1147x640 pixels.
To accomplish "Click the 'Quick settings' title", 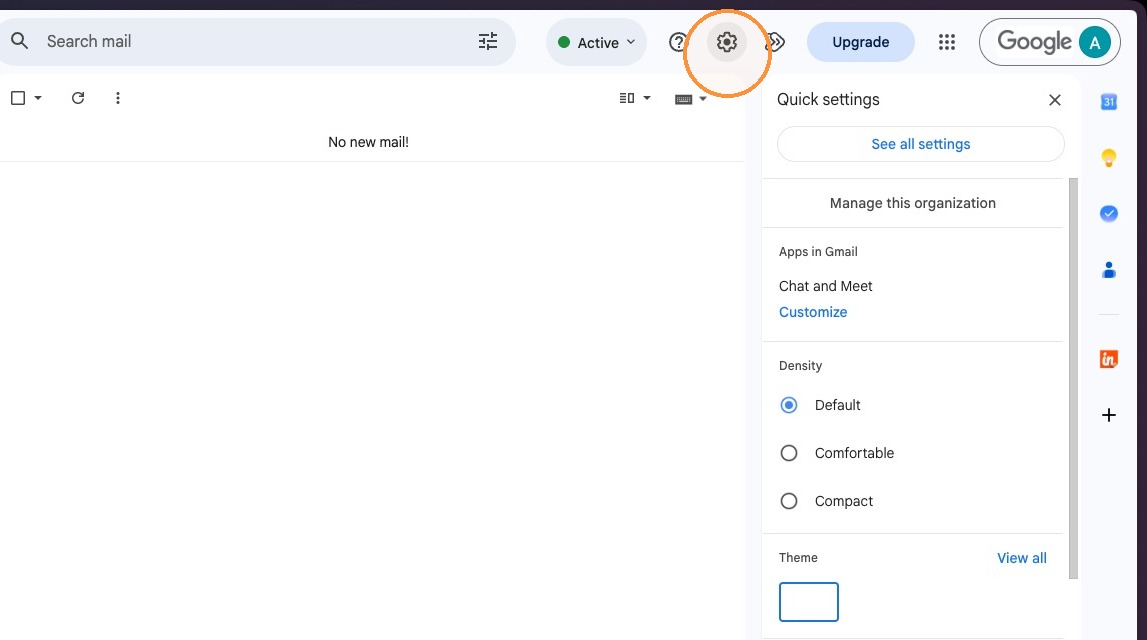I will pos(828,99).
